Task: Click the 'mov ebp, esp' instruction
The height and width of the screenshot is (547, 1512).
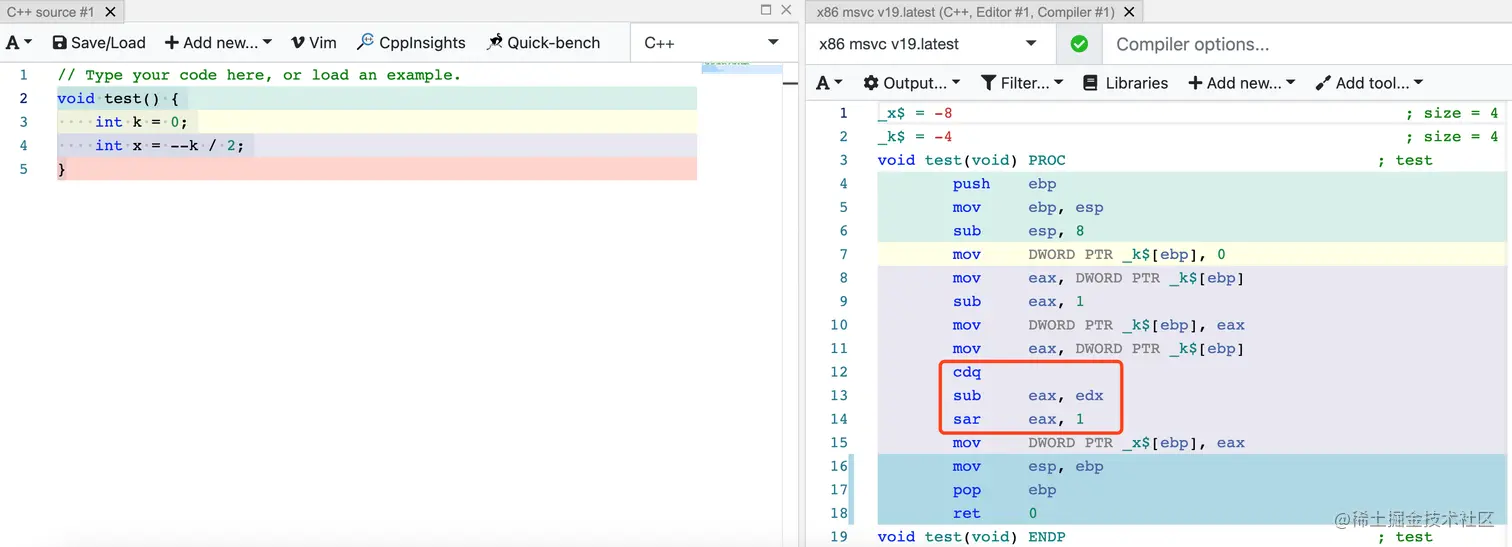Action: pos(1027,207)
